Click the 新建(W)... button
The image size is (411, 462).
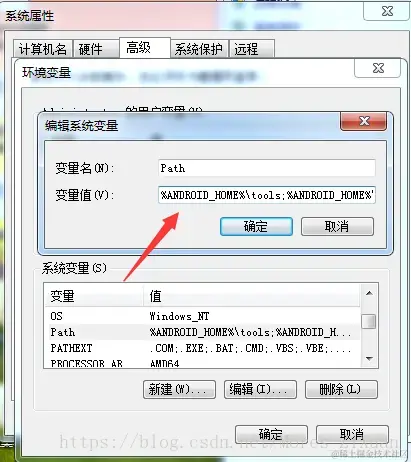(179, 389)
